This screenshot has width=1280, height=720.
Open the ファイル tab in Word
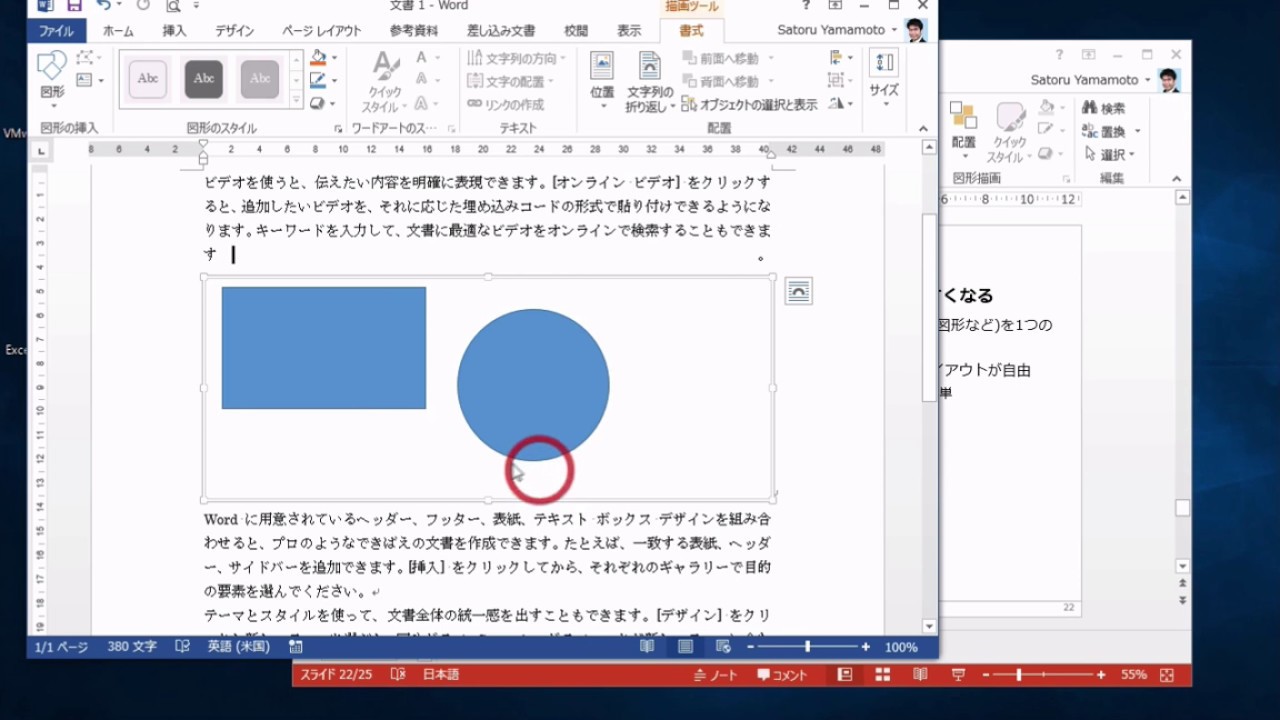coord(56,31)
